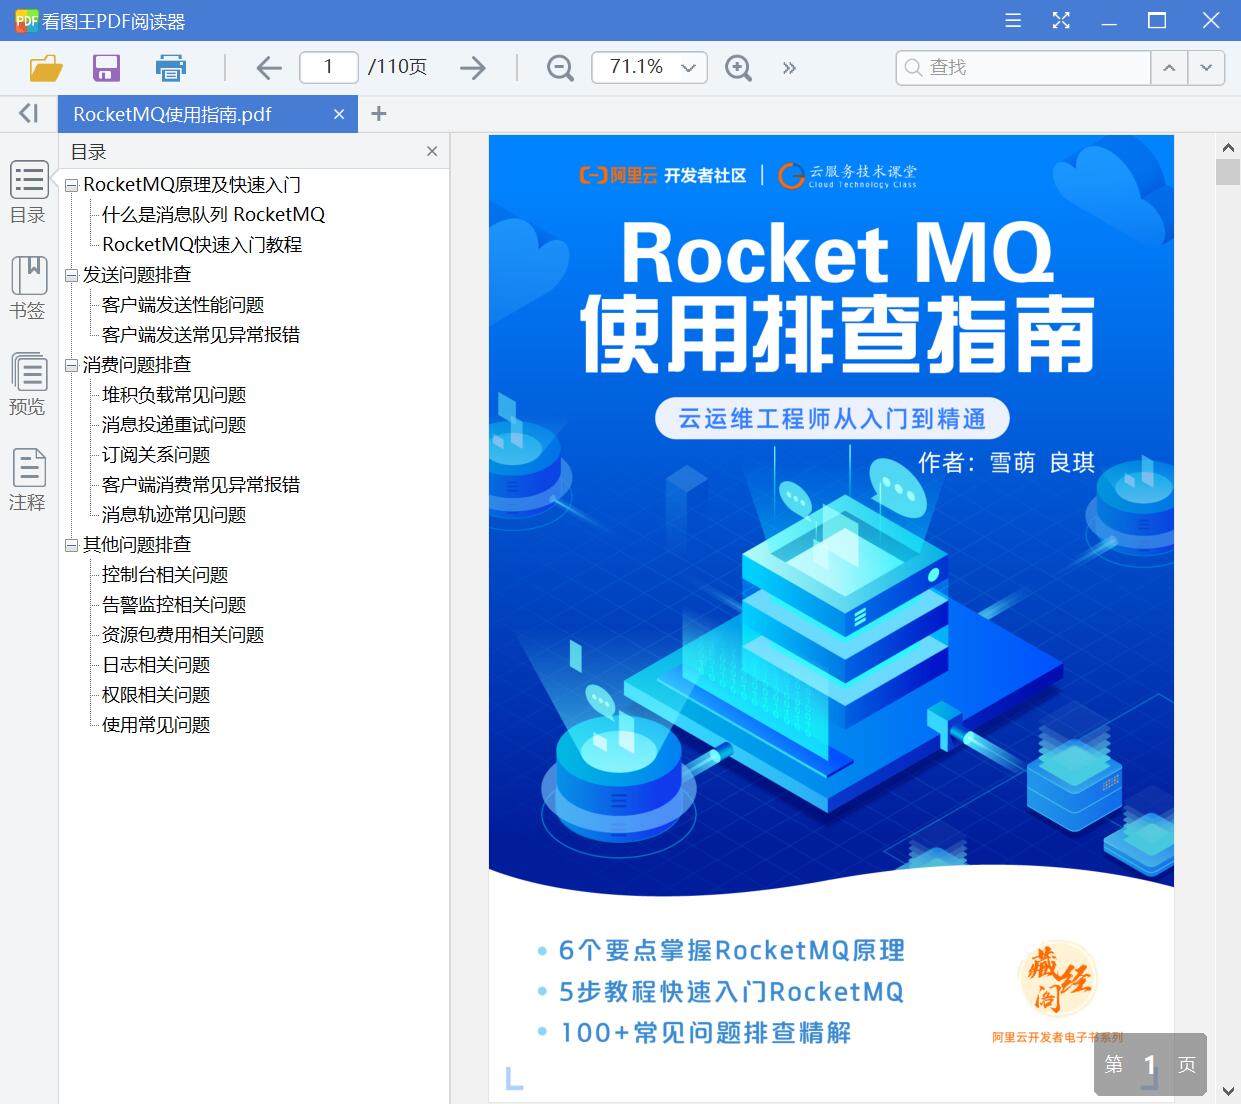Open 客户端消费常见异常报错 section

(x=201, y=485)
